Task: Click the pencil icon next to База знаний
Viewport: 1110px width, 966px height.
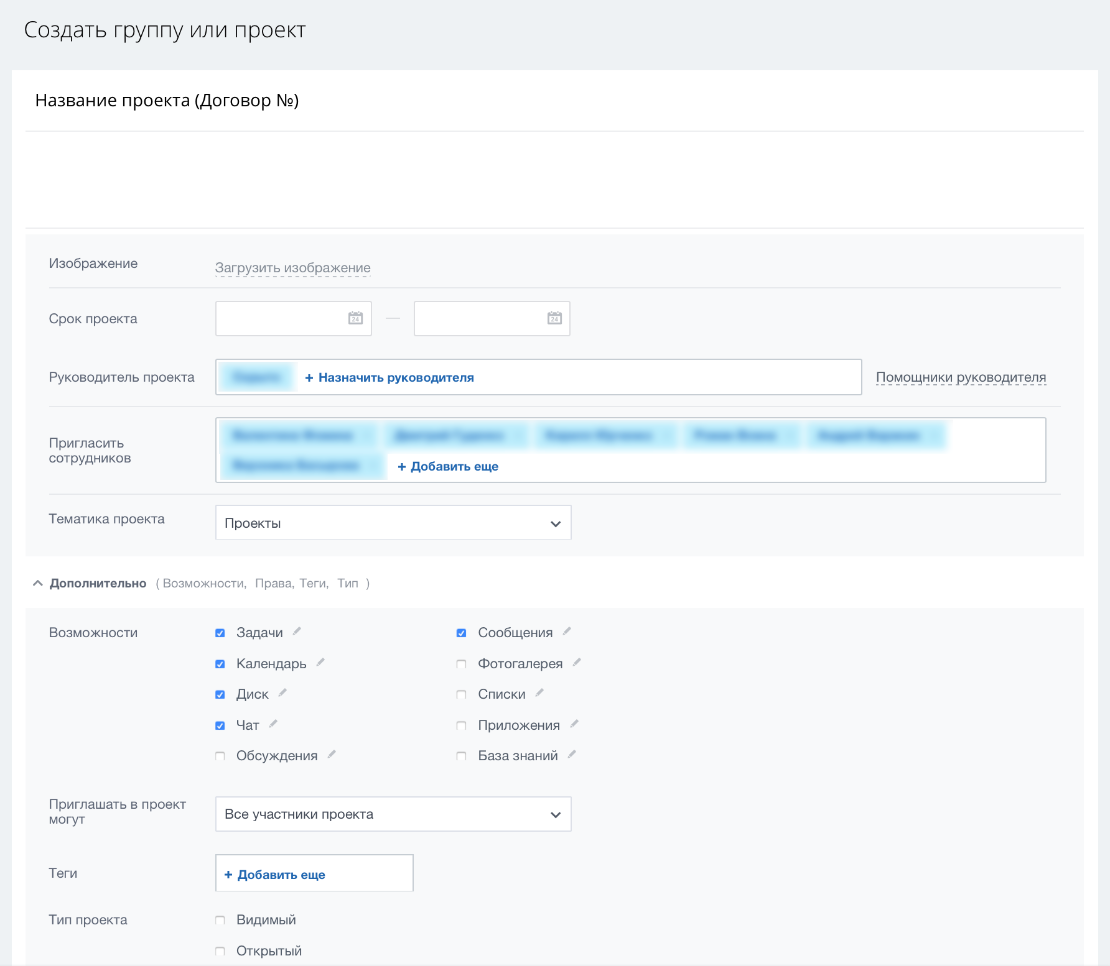Action: coord(572,755)
